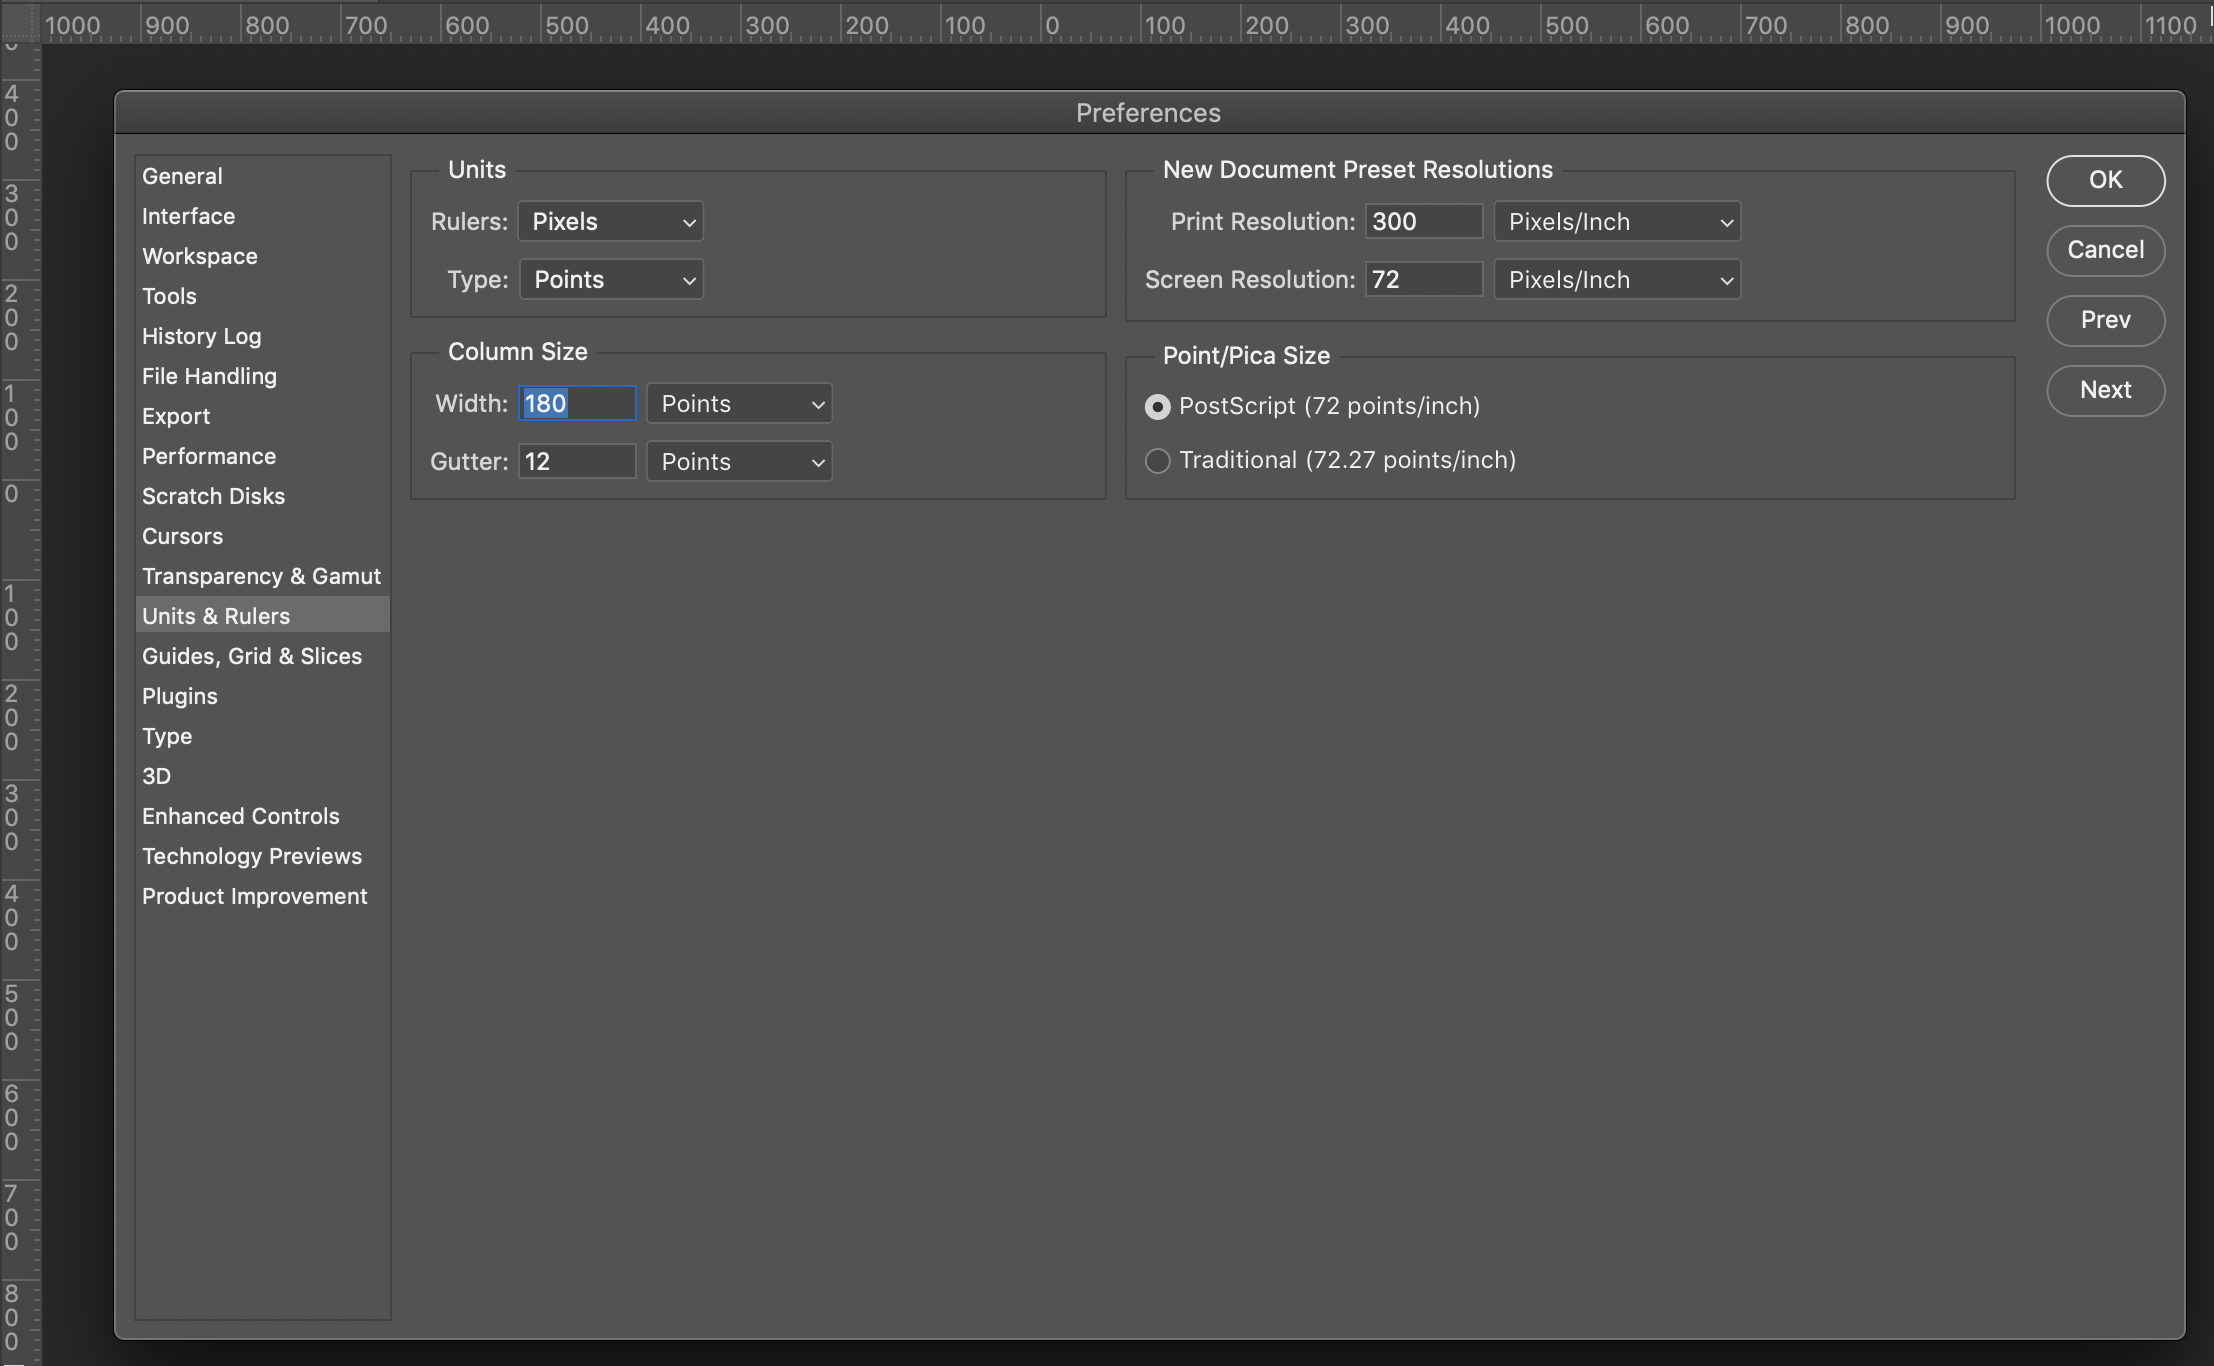Open Screen Resolution units dropdown

(1617, 280)
